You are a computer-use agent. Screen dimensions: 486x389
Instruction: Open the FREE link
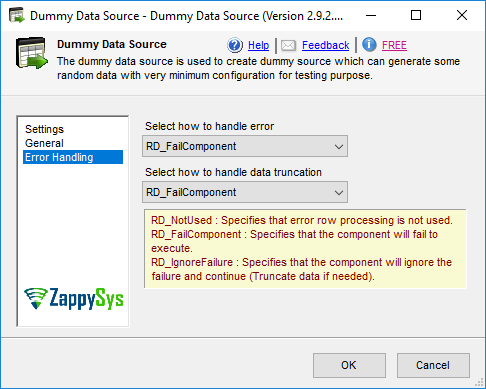pos(394,45)
